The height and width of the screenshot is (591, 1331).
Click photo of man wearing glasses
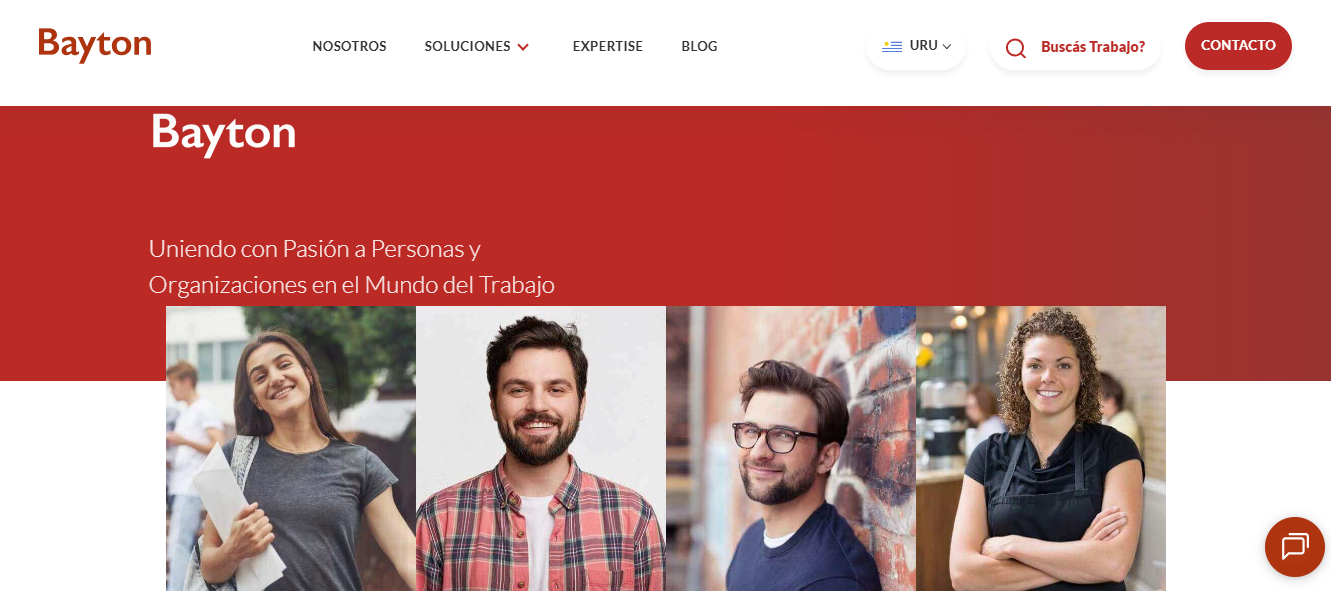click(x=791, y=448)
